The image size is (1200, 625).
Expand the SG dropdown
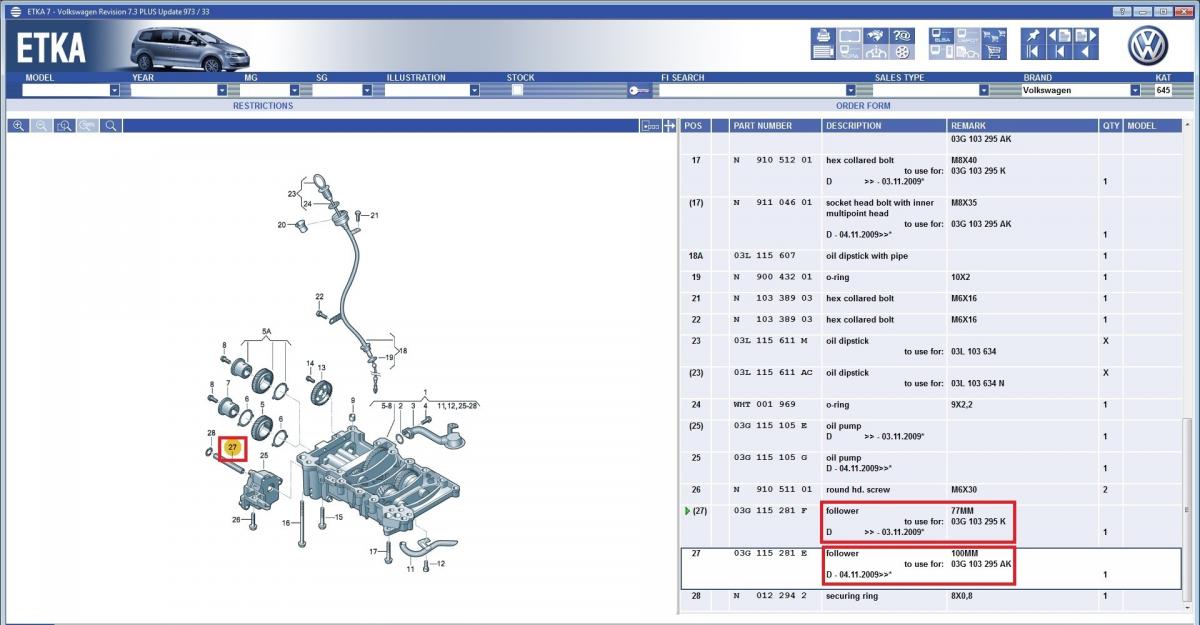(367, 90)
